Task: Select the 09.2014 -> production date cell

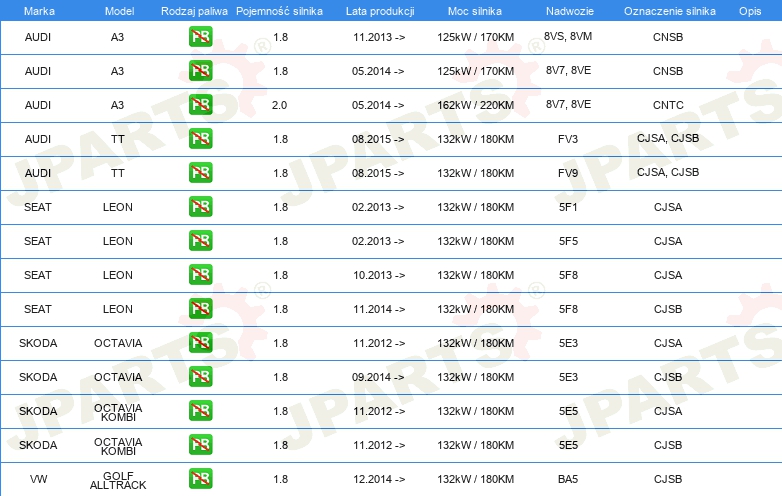Action: [378, 377]
